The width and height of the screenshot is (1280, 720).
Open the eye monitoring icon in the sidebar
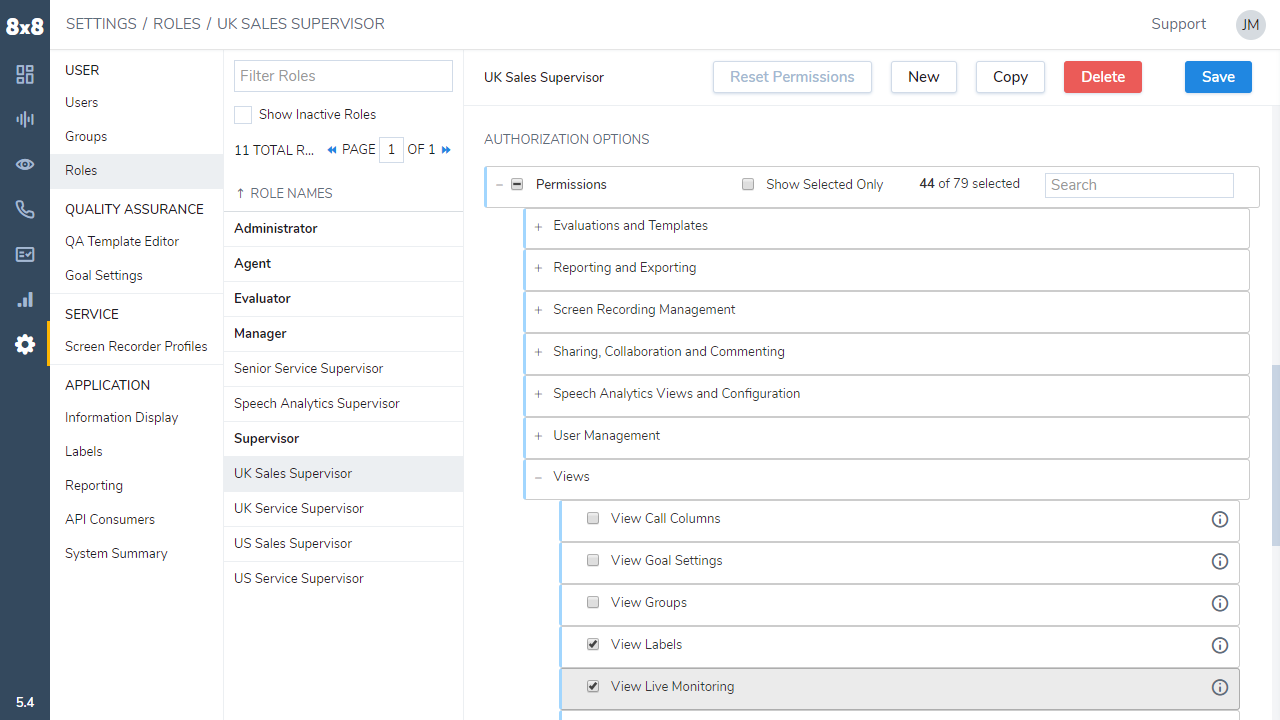[x=25, y=165]
